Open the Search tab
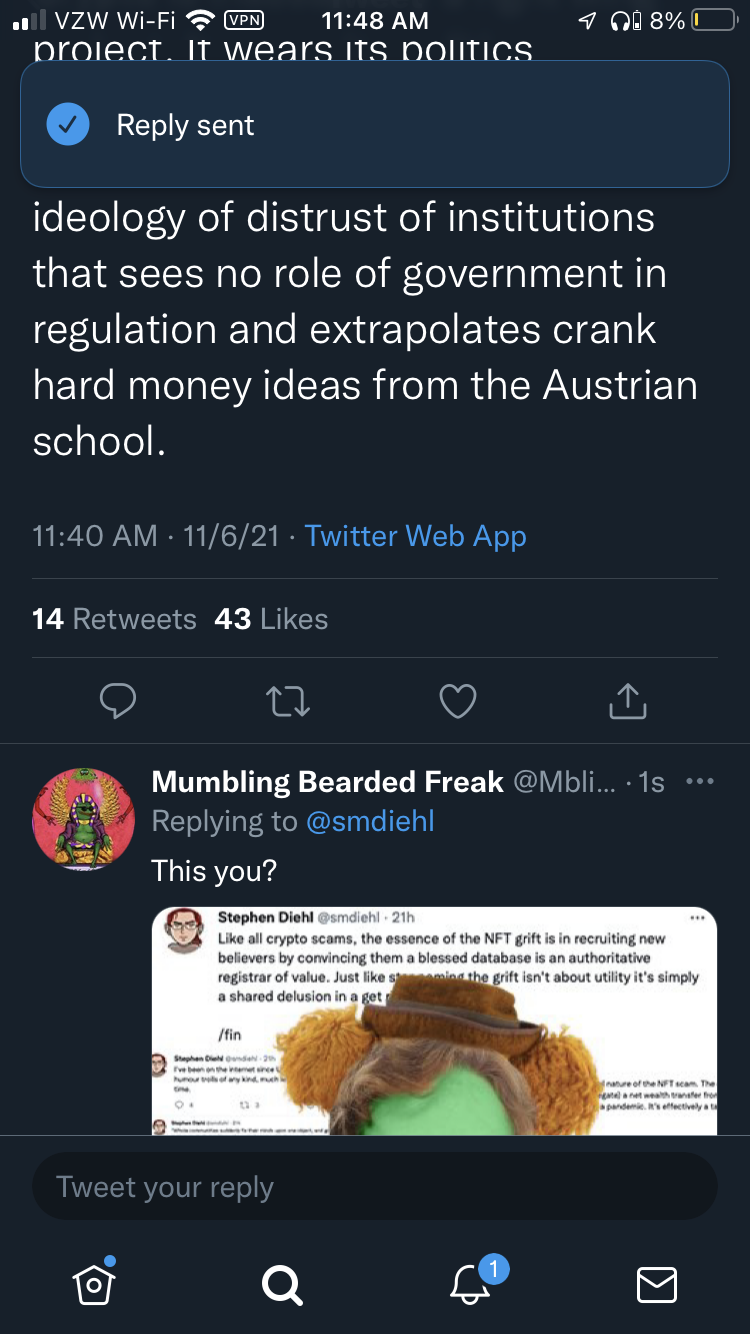This screenshot has width=750, height=1334. click(x=281, y=1284)
